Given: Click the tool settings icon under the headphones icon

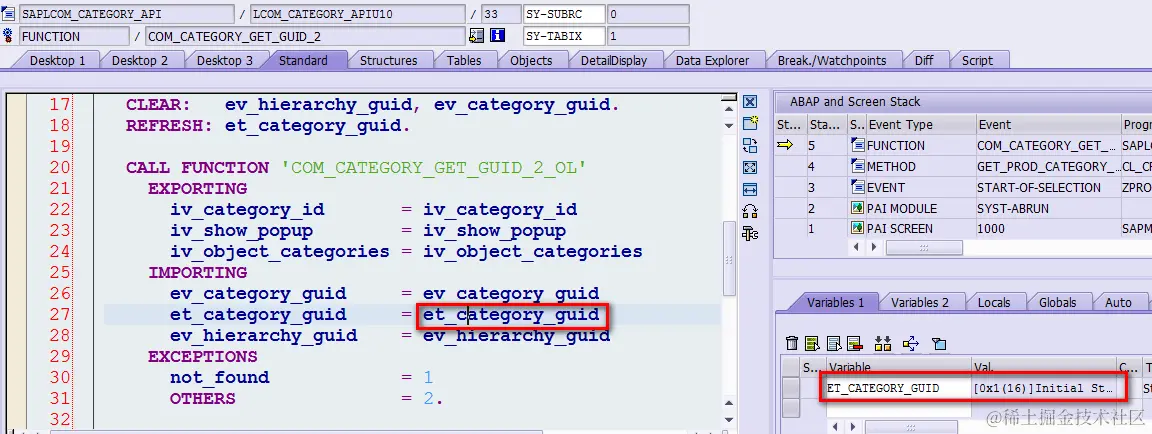Looking at the screenshot, I should (750, 234).
